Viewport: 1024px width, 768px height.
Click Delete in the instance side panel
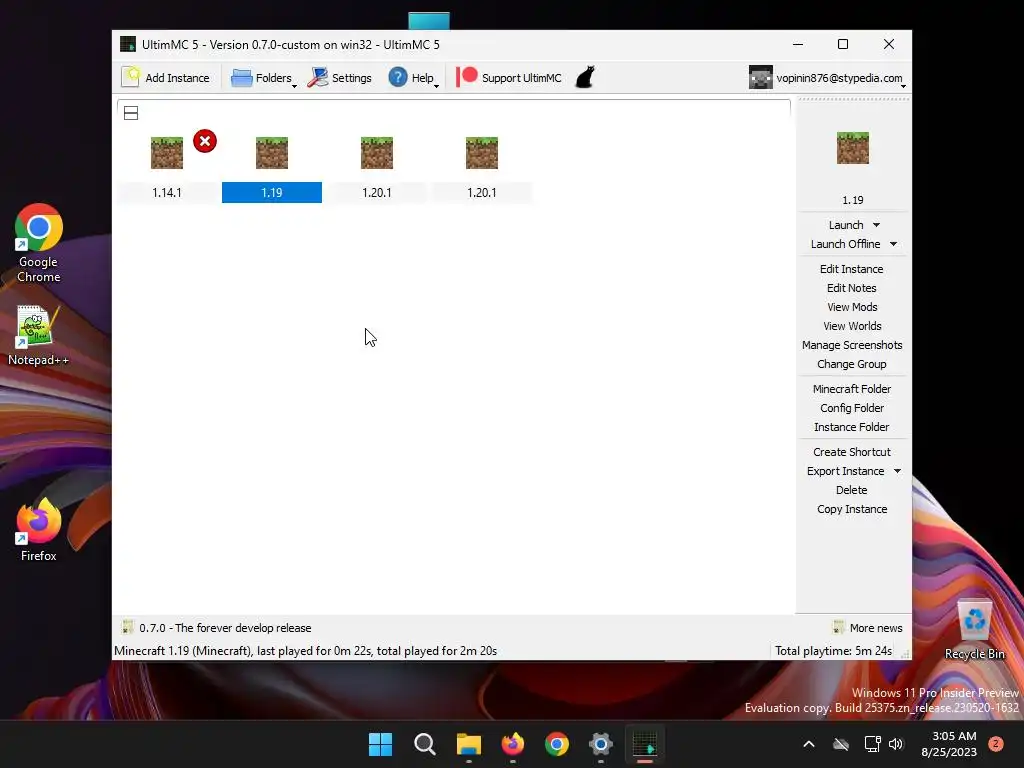852,490
